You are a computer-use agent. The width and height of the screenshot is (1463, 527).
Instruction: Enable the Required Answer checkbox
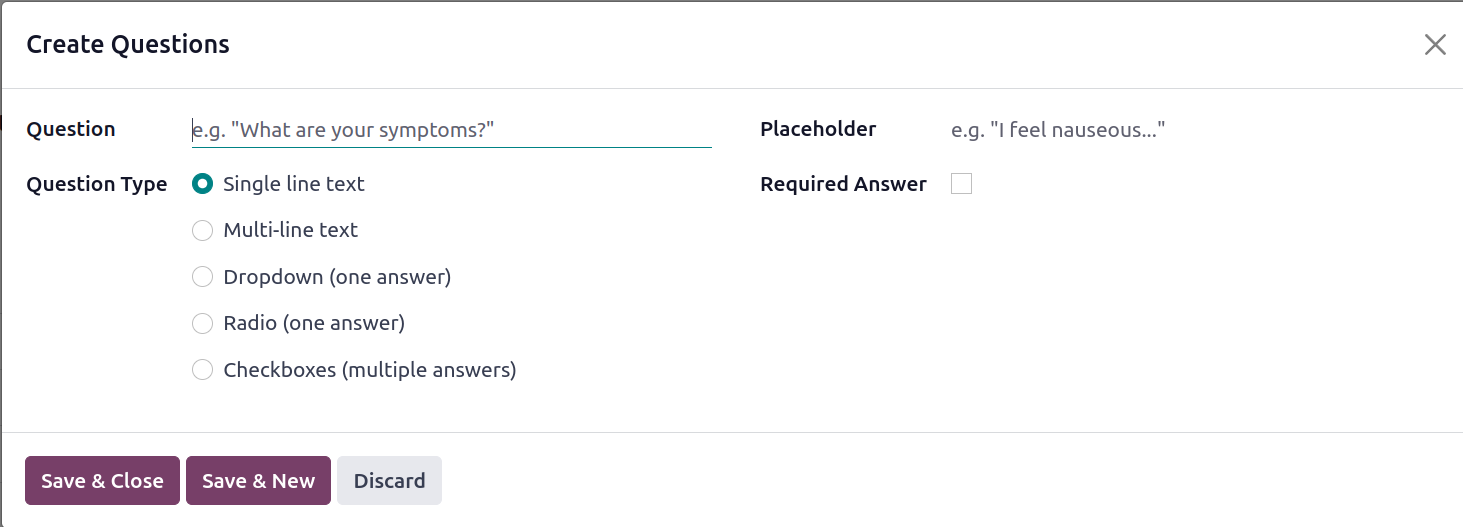pos(961,184)
